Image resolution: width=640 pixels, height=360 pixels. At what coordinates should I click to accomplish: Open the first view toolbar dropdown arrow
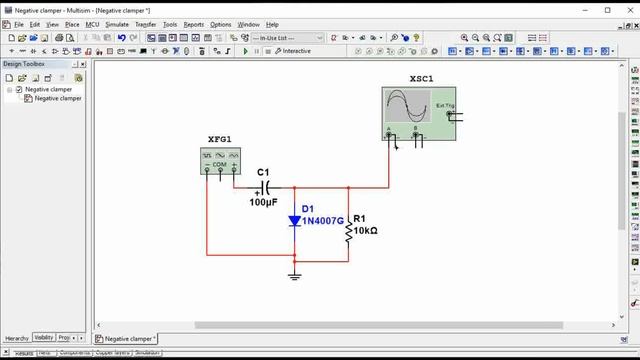(460, 51)
